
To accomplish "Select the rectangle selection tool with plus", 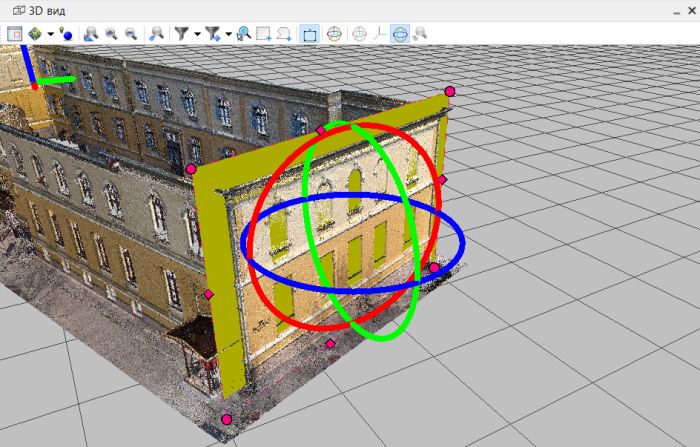I will click(x=264, y=33).
